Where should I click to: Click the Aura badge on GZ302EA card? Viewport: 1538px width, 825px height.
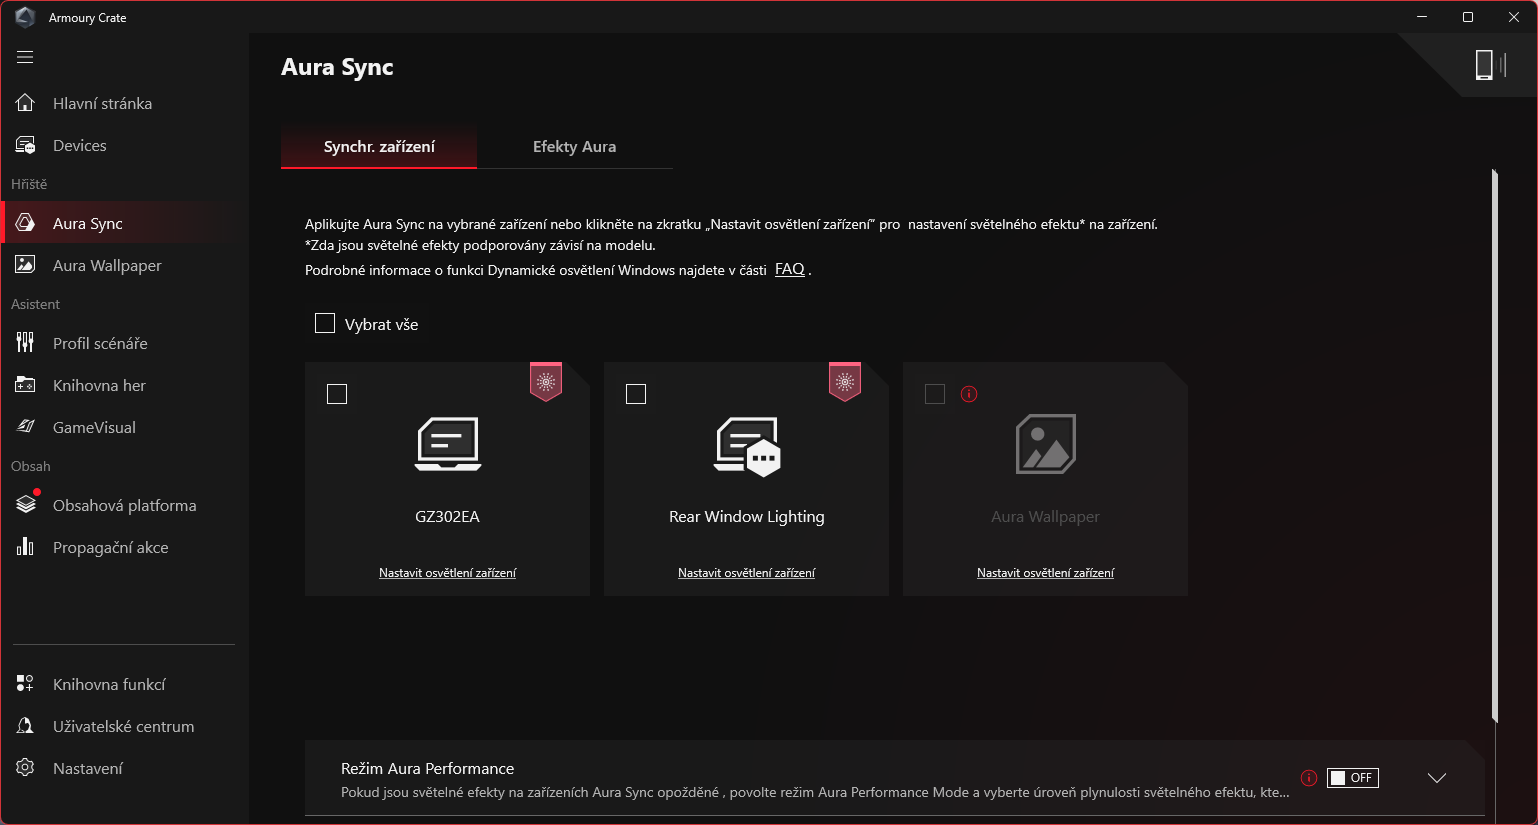(546, 382)
